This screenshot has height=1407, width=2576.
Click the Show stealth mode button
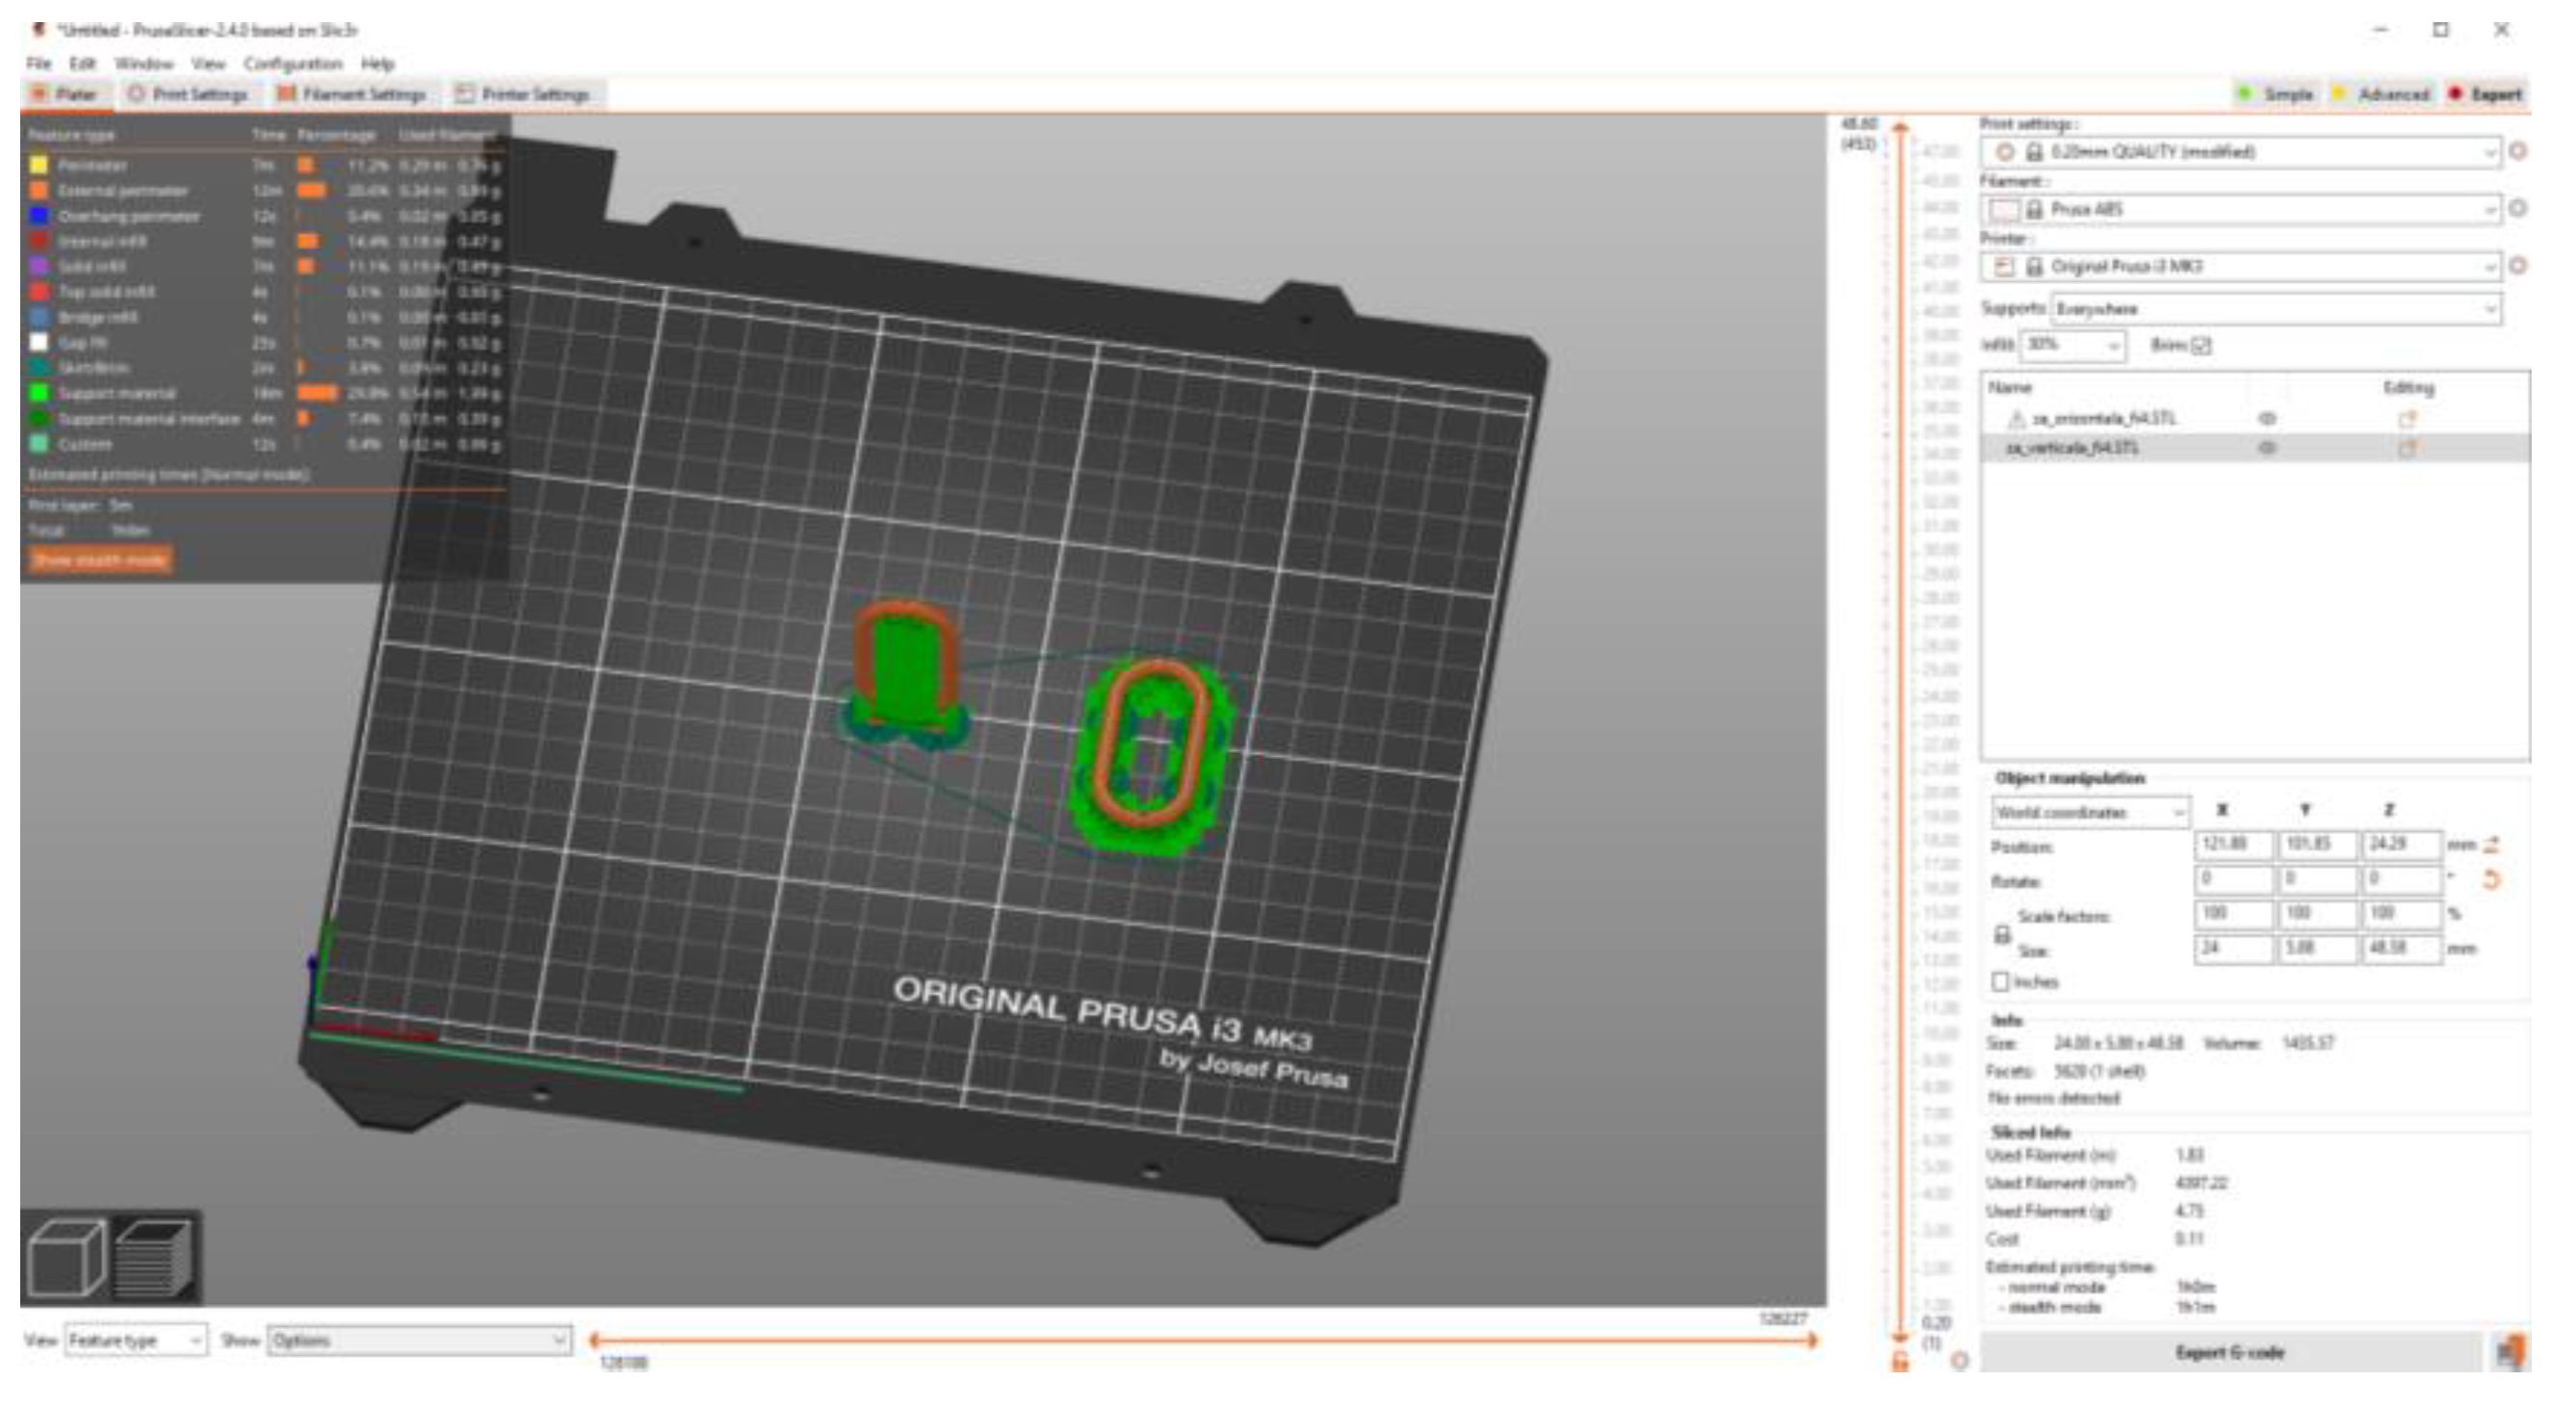tap(99, 560)
